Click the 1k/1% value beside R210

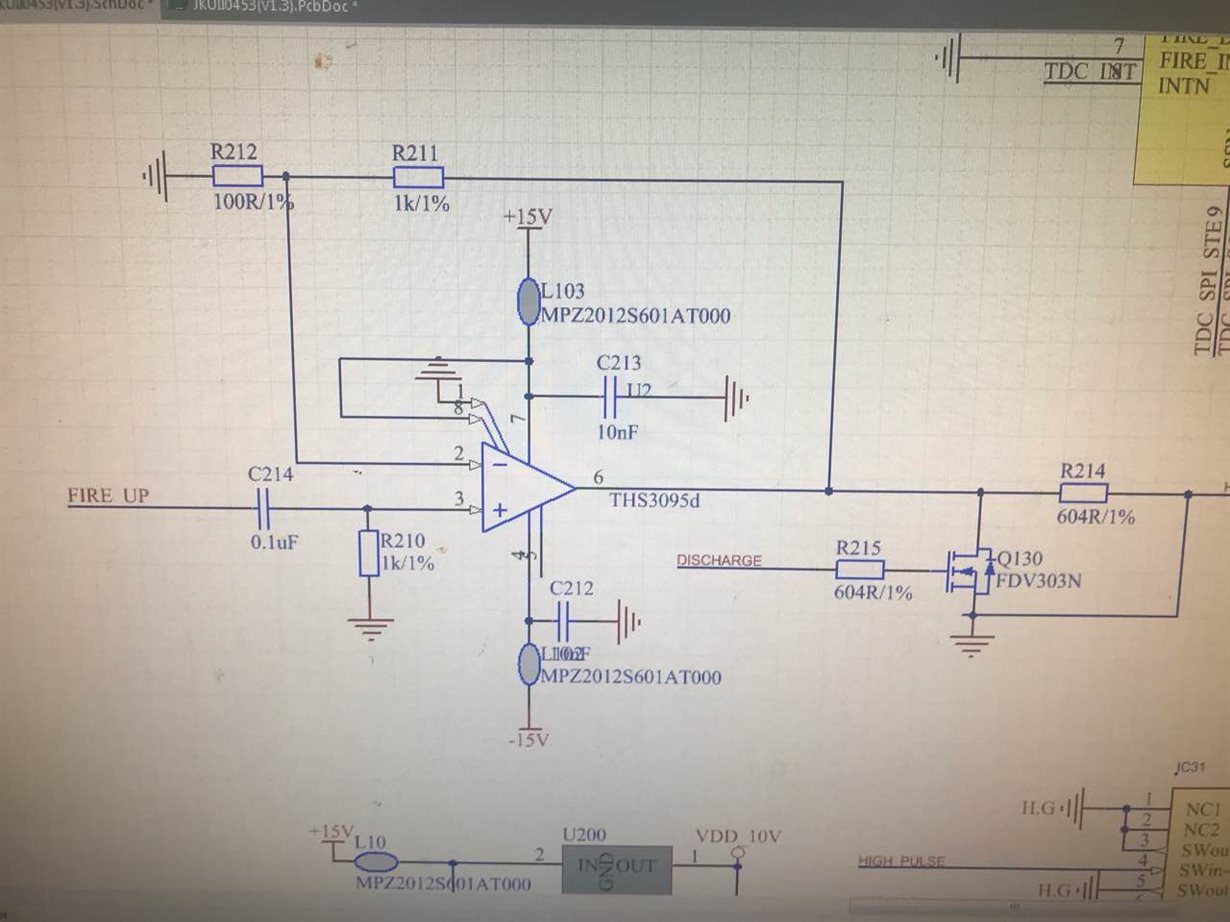tap(407, 564)
